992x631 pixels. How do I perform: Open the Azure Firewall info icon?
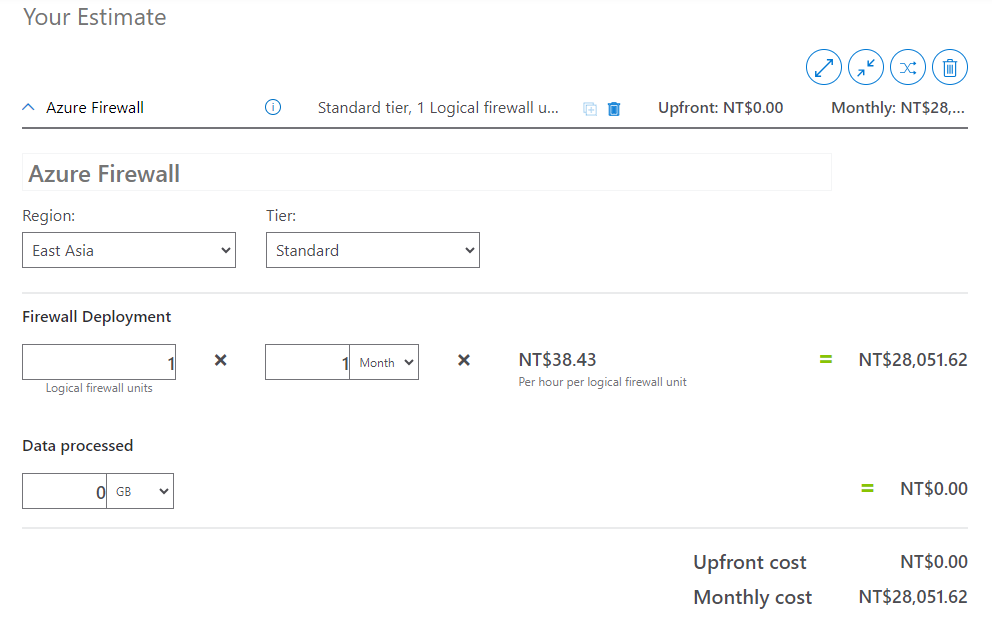coord(273,108)
